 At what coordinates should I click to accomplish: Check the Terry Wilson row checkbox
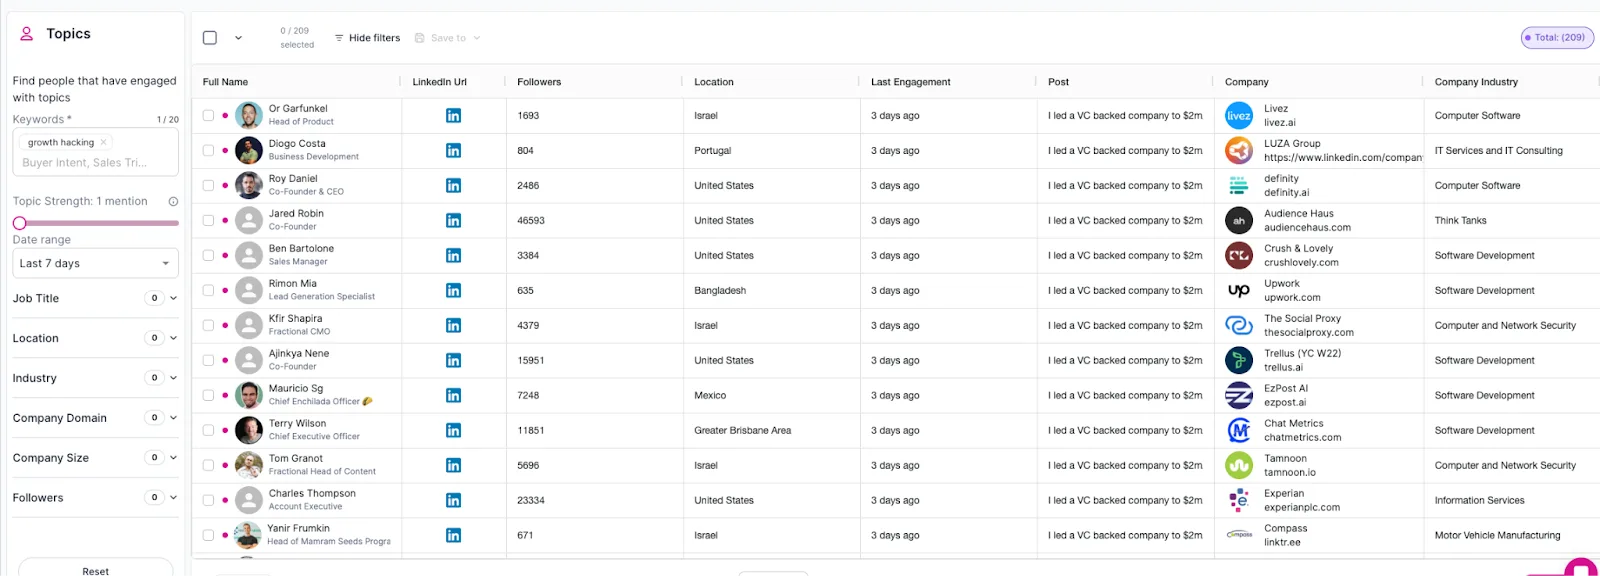[208, 431]
